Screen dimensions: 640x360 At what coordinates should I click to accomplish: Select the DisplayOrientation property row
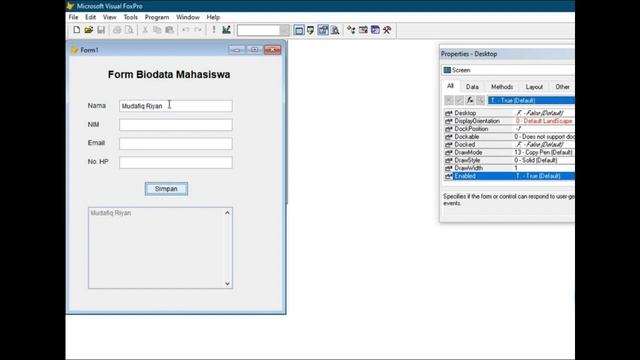[509, 121]
